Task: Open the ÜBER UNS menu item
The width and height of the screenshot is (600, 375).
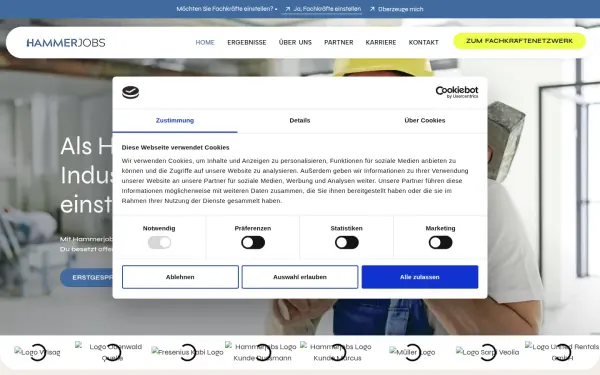Action: click(x=295, y=42)
